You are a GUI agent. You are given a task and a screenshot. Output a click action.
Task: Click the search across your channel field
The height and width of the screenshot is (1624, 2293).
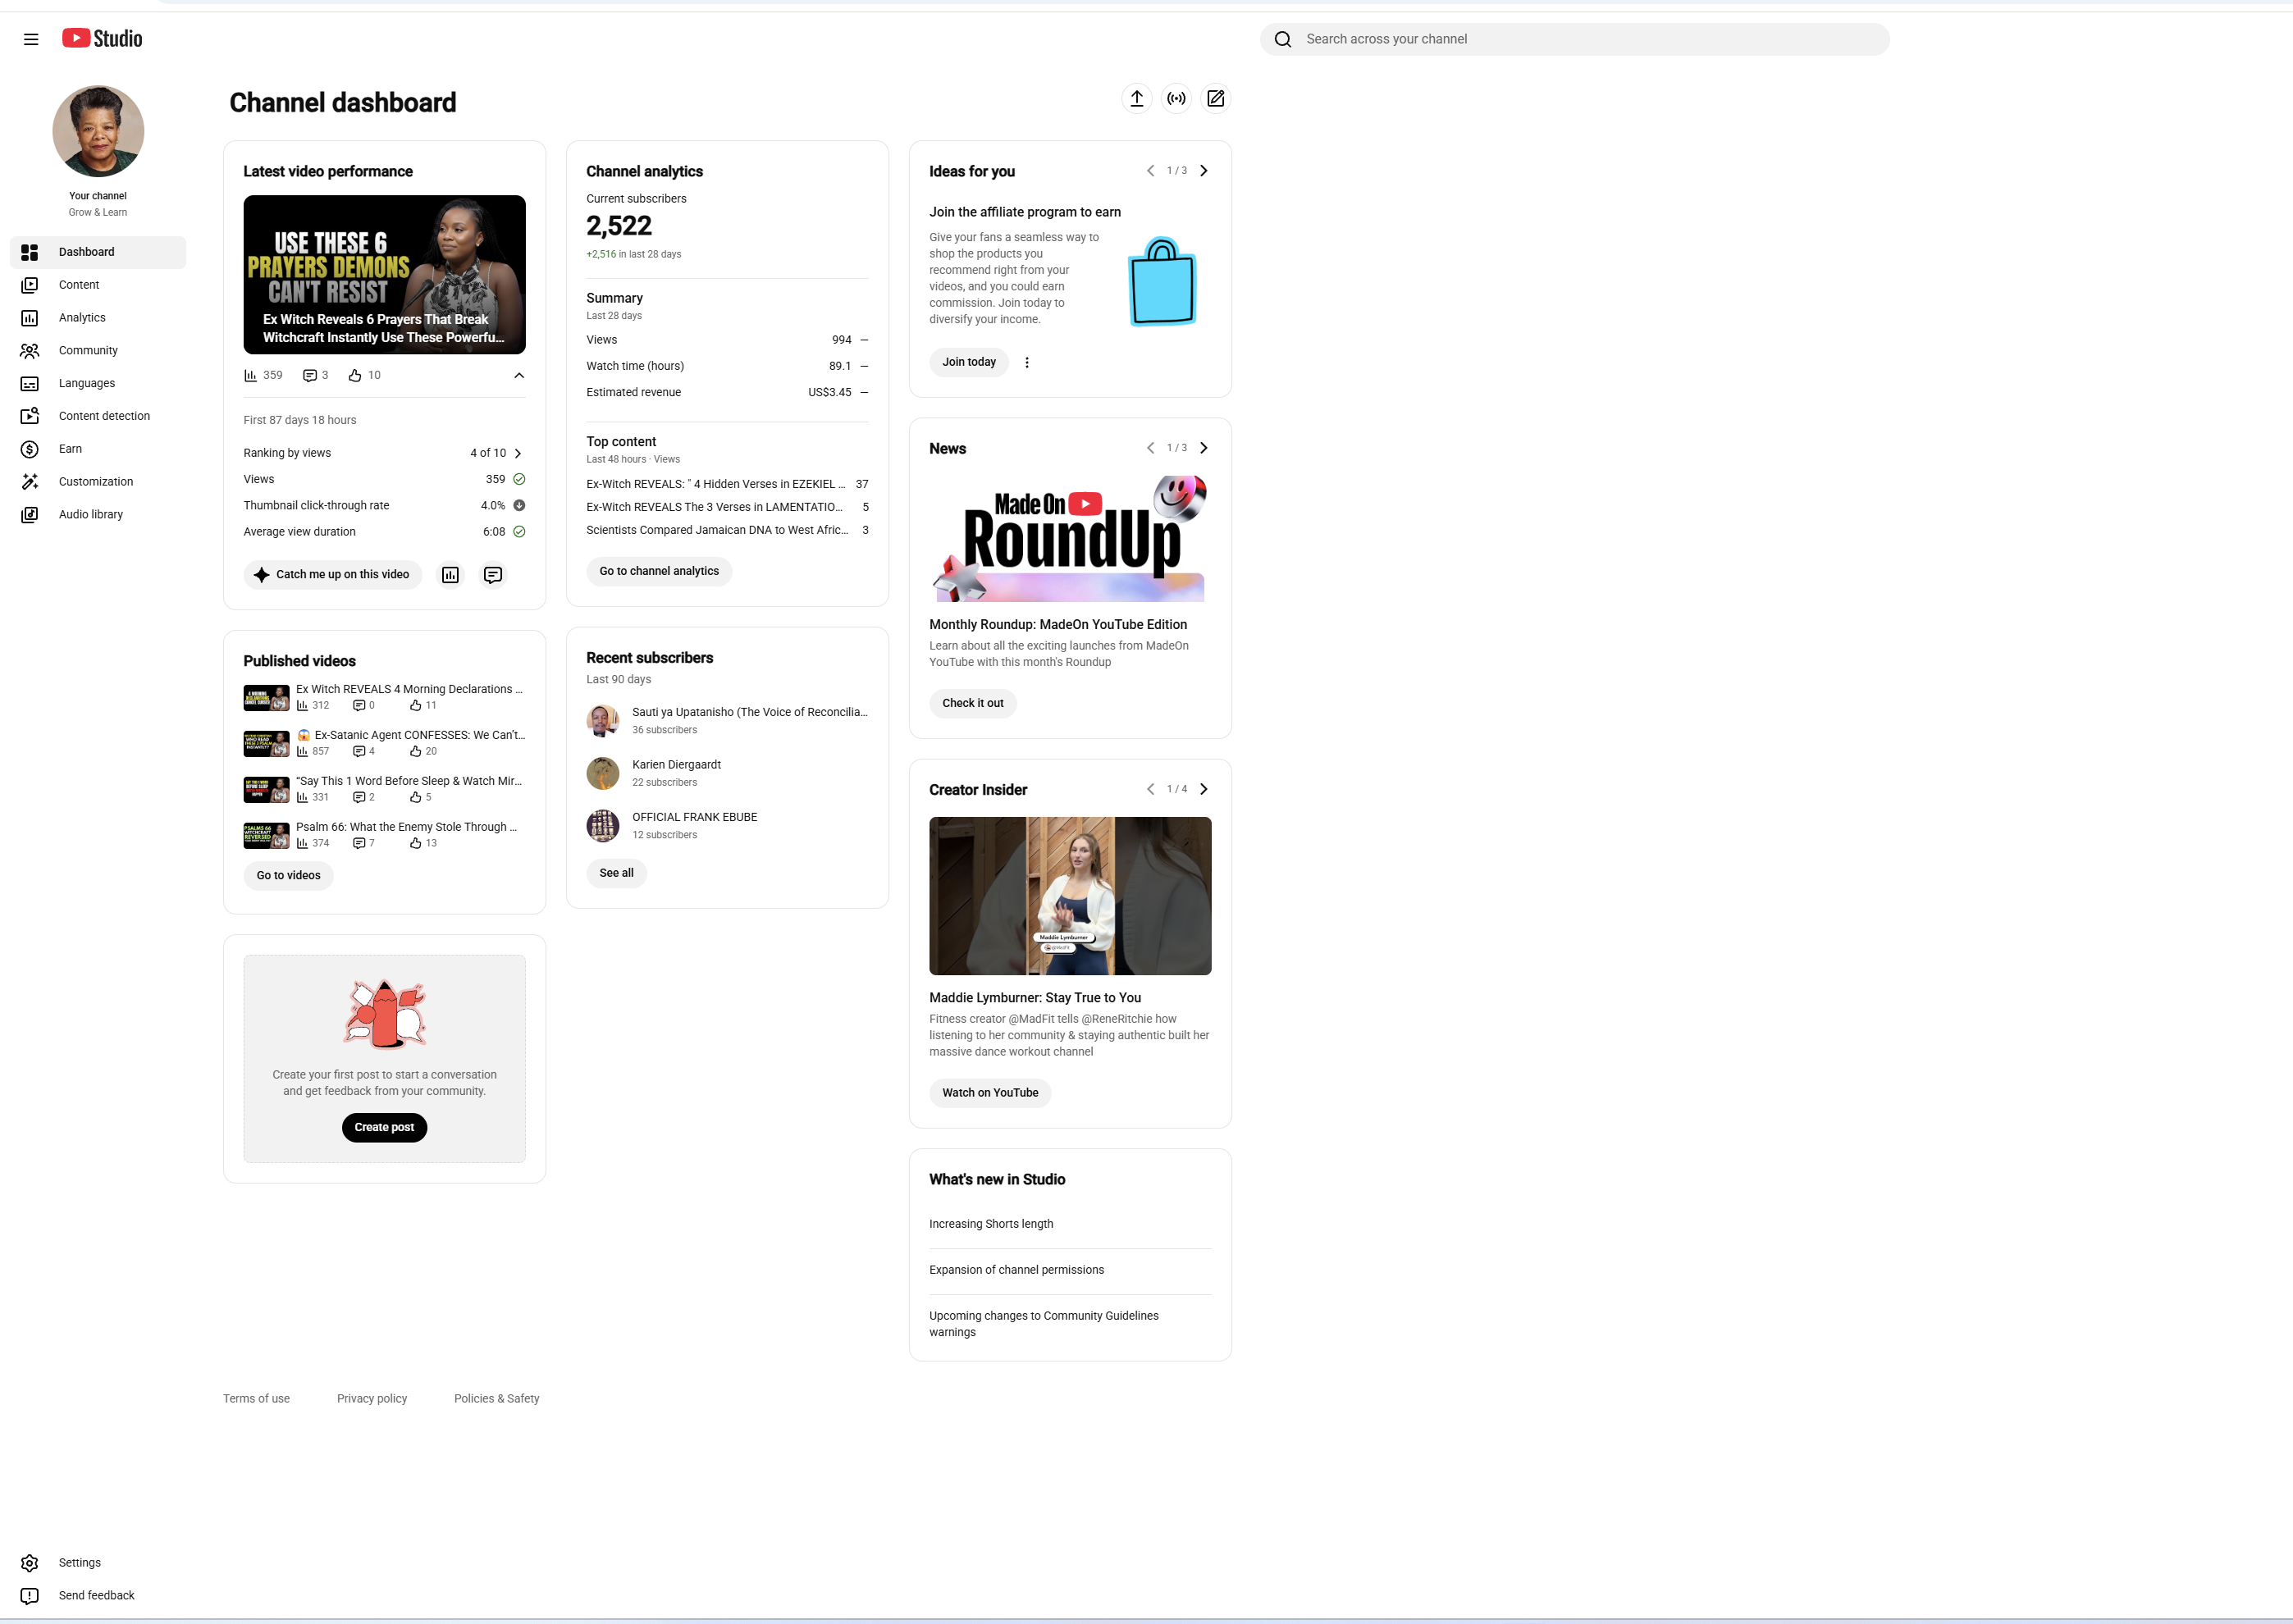[1575, 39]
